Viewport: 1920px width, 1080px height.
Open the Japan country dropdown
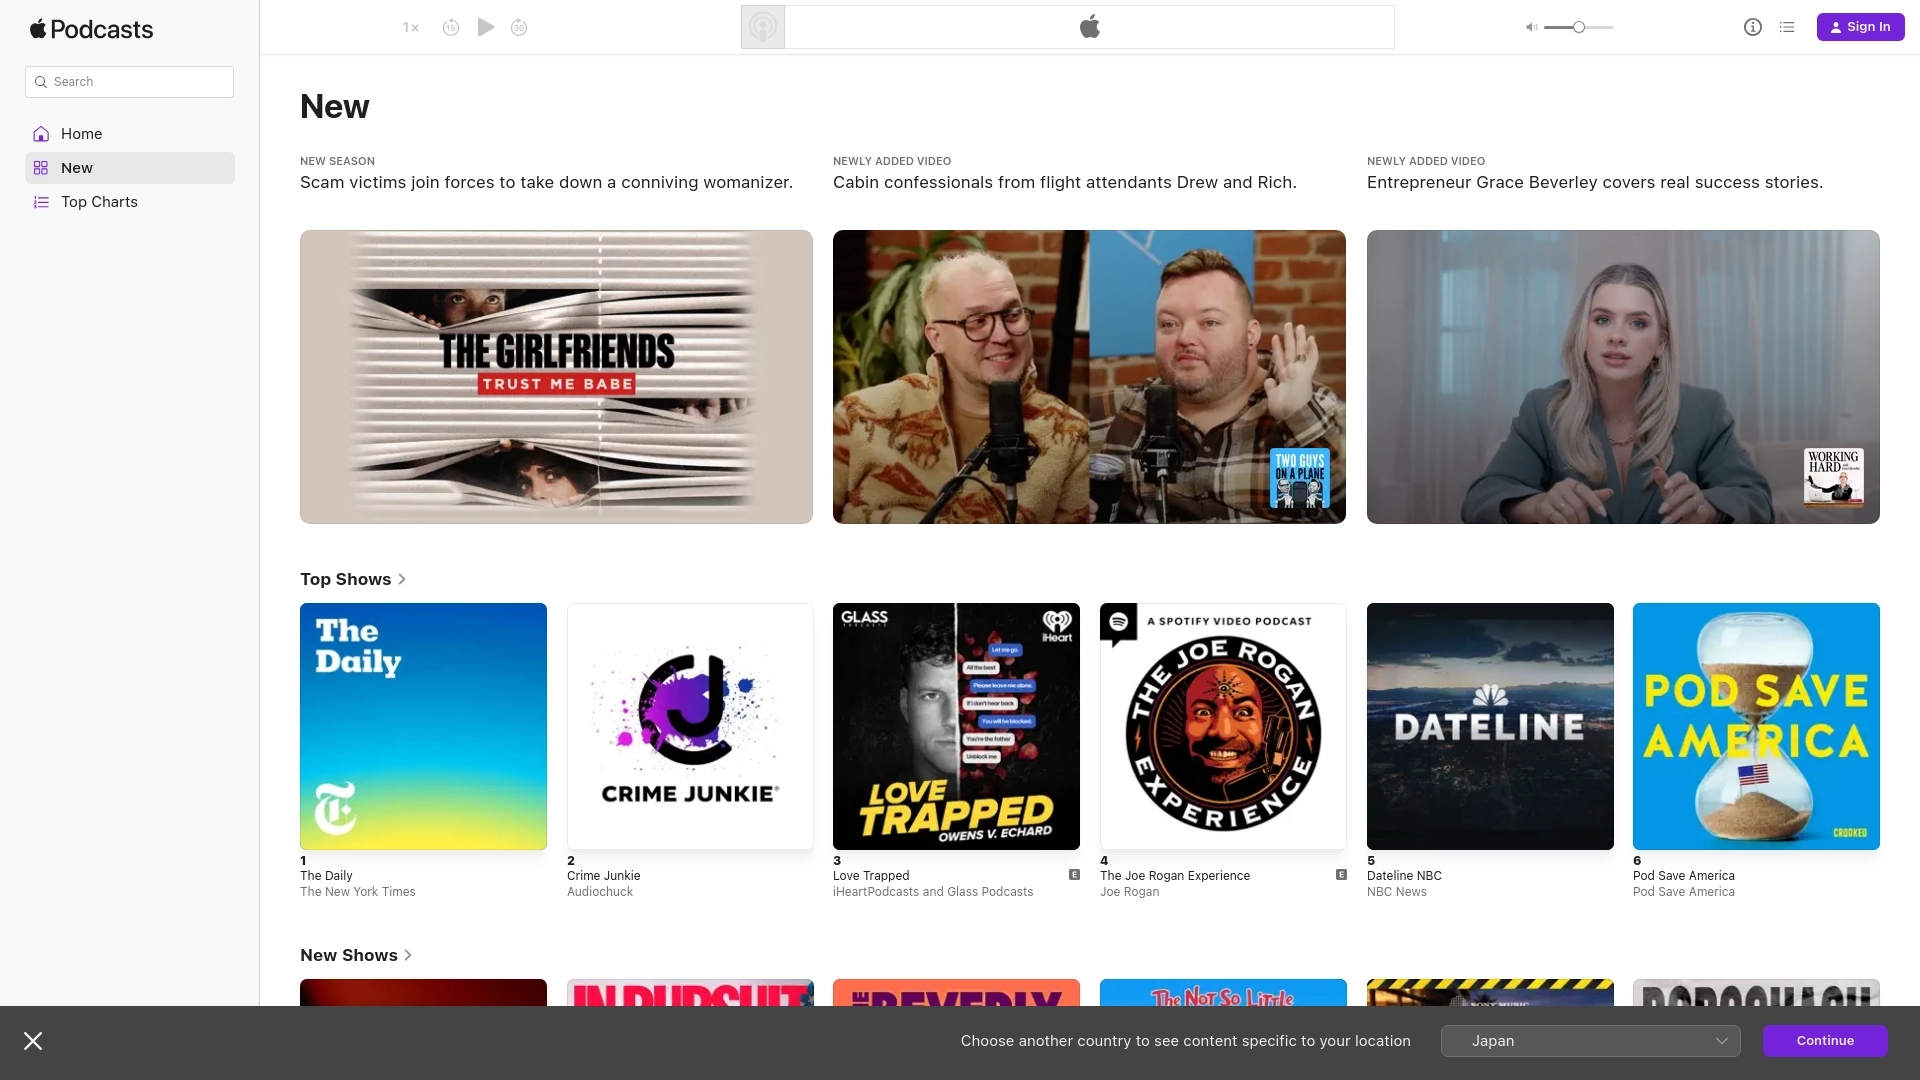(x=1590, y=1041)
